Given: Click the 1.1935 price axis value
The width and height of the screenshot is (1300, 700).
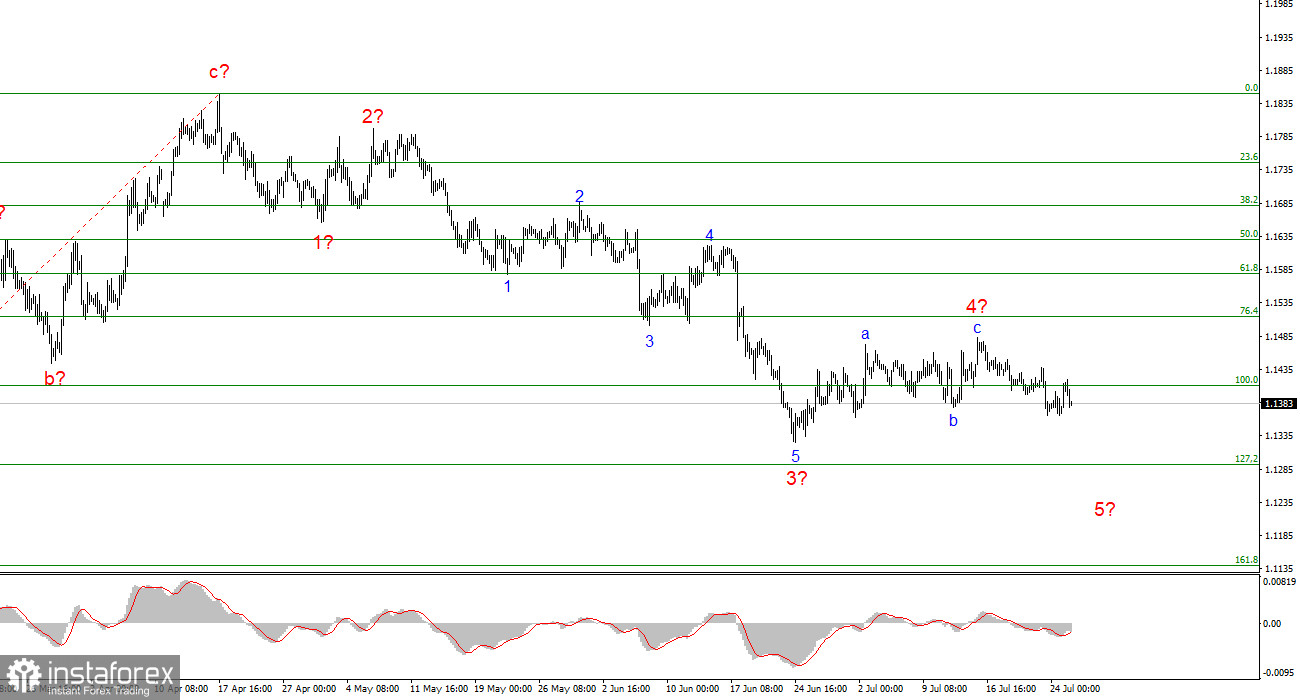Looking at the screenshot, I should point(1279,38).
